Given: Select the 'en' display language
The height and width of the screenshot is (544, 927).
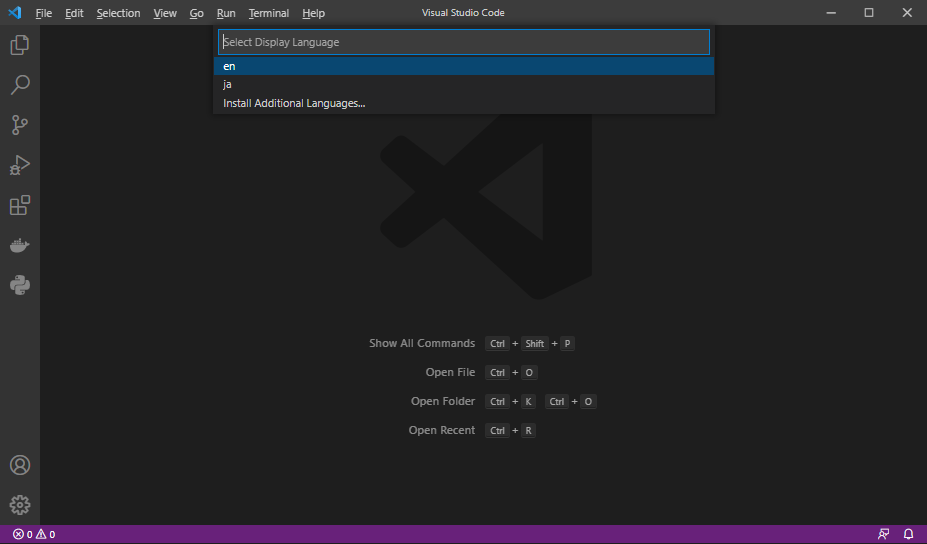Looking at the screenshot, I should (464, 66).
